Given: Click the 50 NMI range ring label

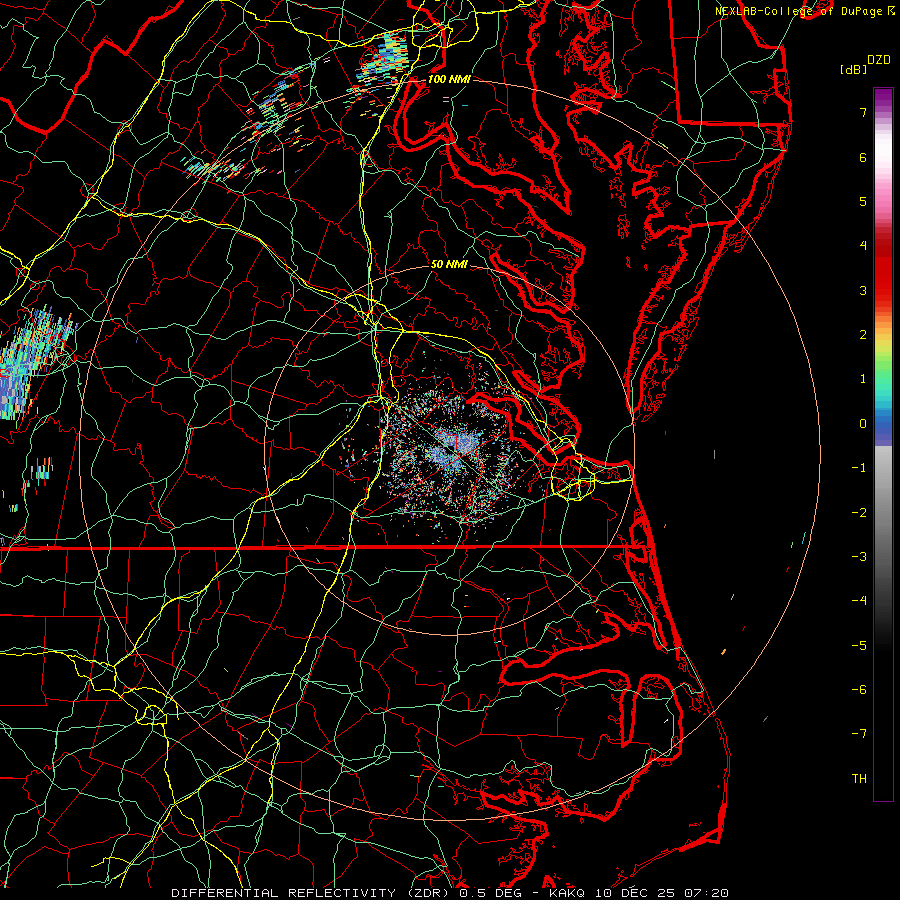Looking at the screenshot, I should tap(449, 264).
